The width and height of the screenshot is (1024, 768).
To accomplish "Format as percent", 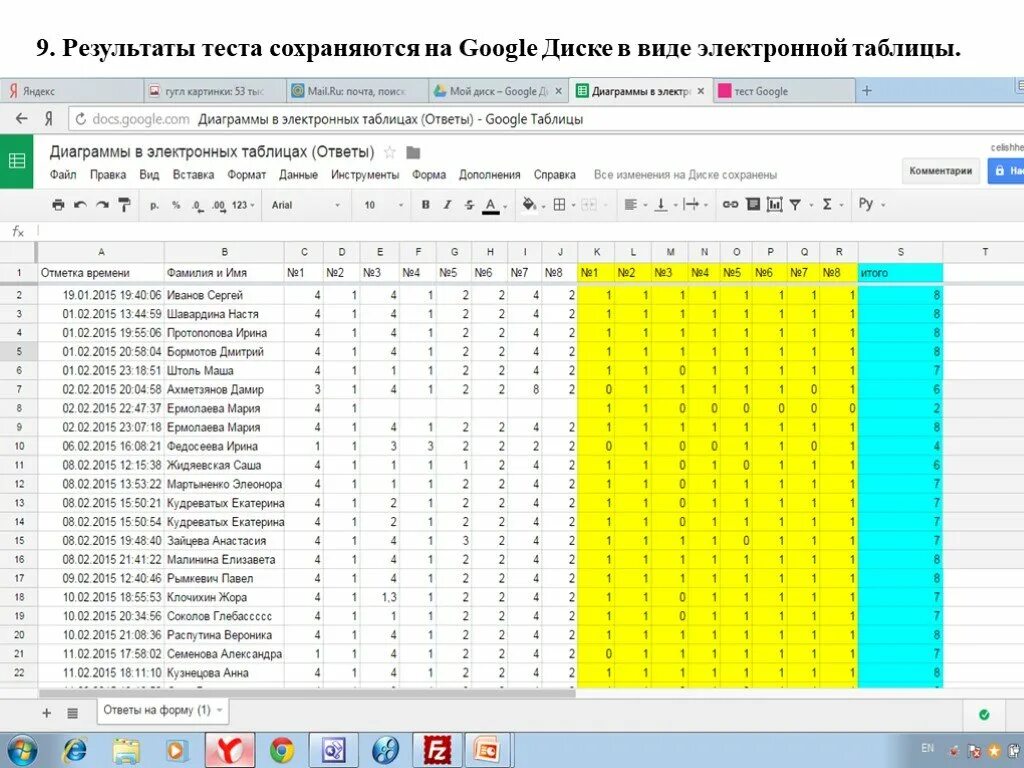I will pyautogui.click(x=176, y=205).
